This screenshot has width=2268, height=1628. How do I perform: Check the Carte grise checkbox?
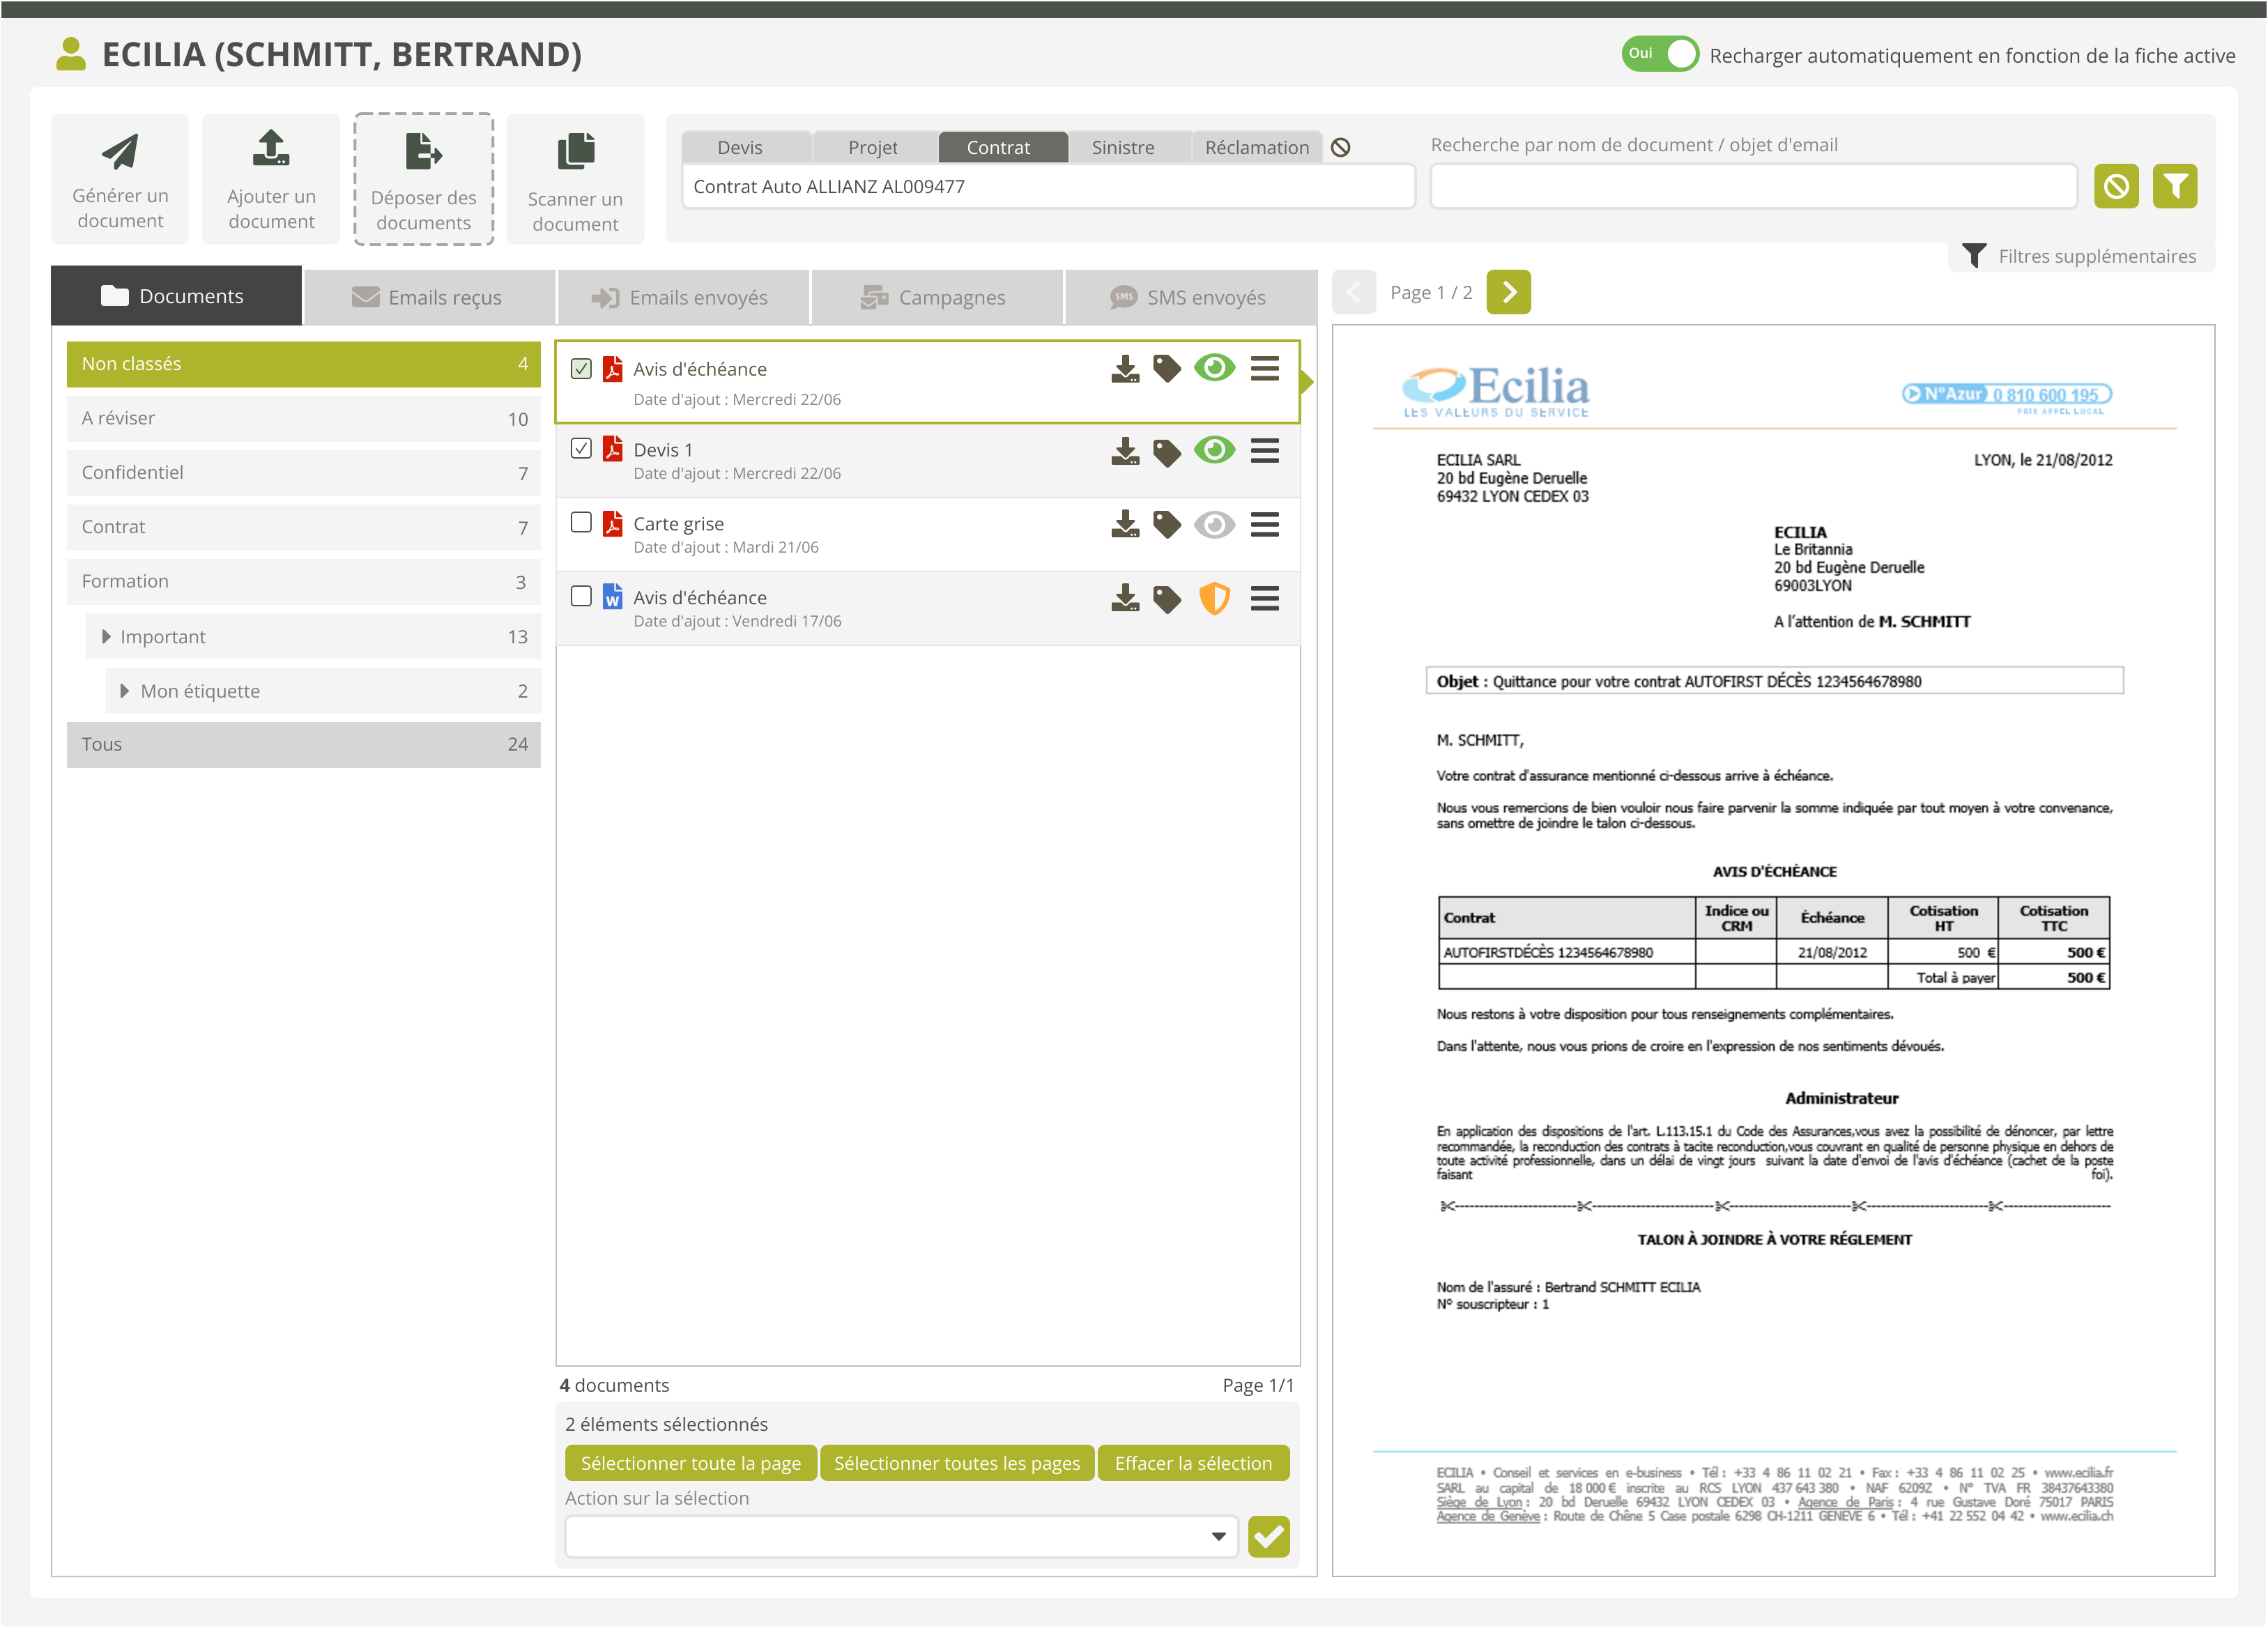581,522
